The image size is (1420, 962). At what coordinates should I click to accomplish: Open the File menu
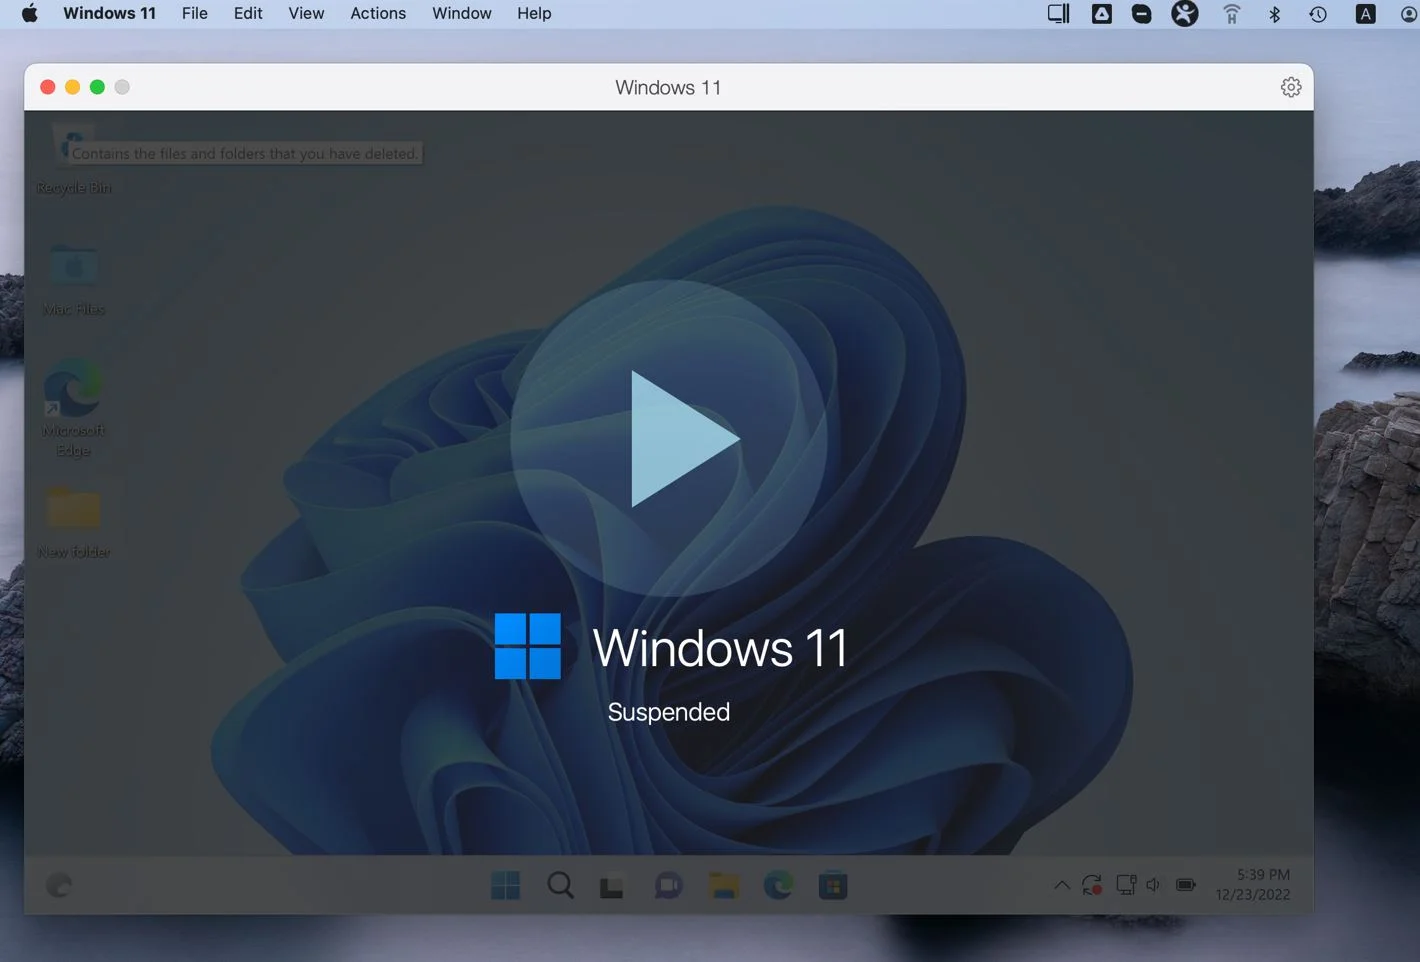click(x=195, y=13)
